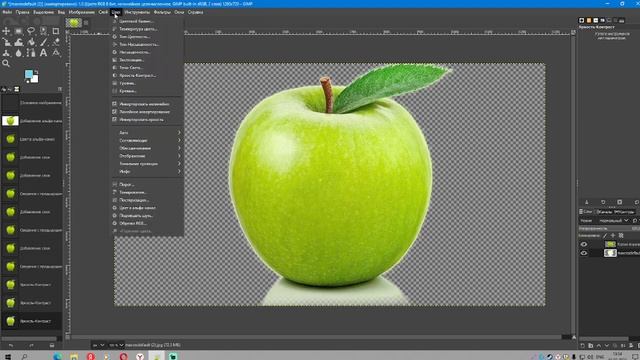Screen dimensions: 640x360
Task: Select the Bucket Fill tool
Action: (31, 42)
